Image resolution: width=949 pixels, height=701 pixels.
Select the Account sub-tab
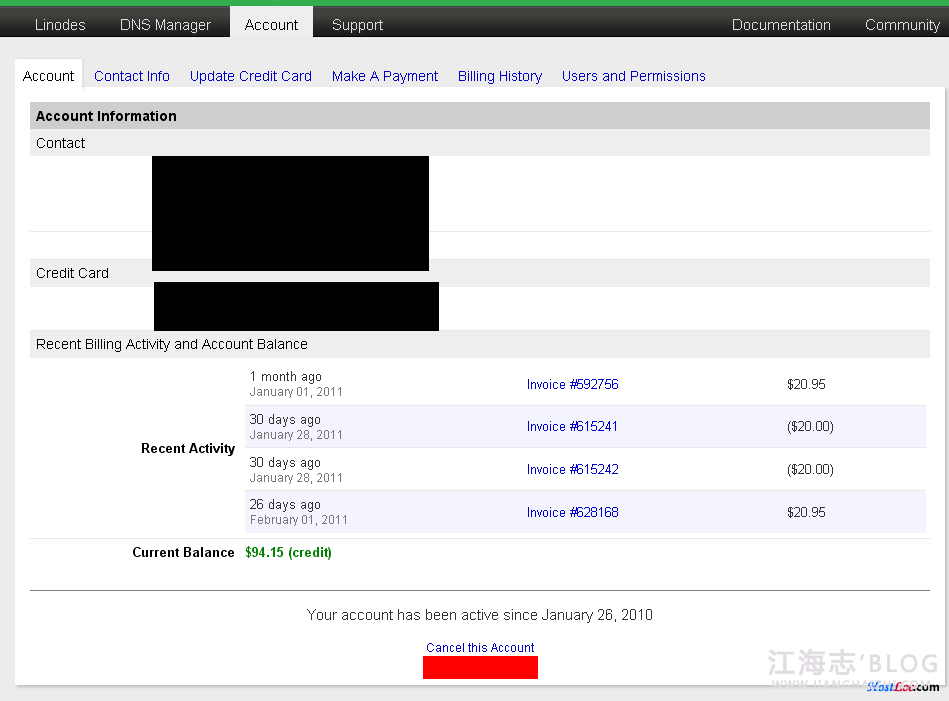coord(48,76)
